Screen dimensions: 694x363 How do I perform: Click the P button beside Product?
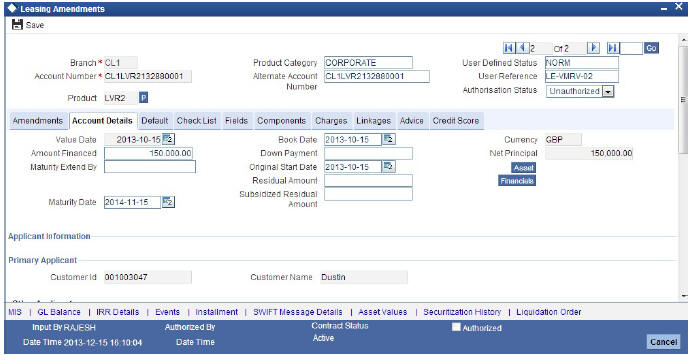[x=143, y=98]
